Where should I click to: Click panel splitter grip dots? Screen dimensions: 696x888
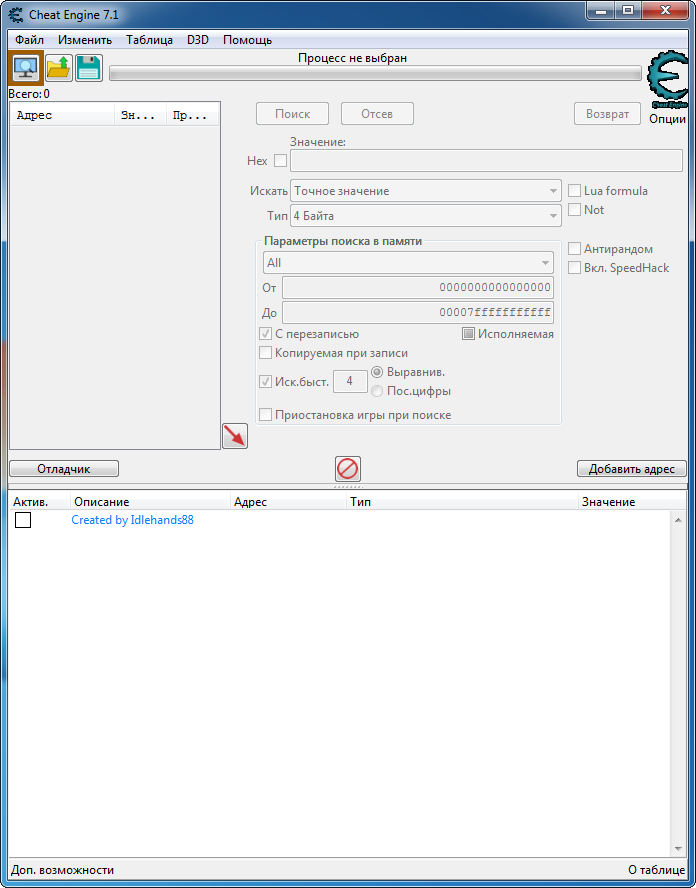[x=348, y=487]
